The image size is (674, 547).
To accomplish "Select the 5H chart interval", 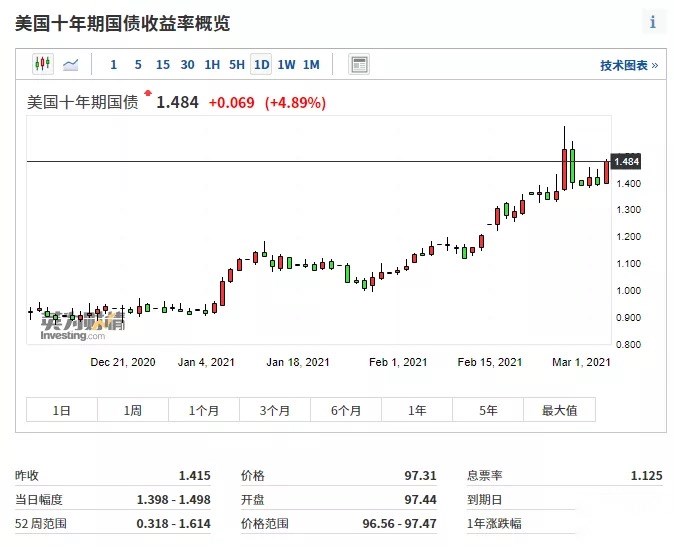I will 237,65.
